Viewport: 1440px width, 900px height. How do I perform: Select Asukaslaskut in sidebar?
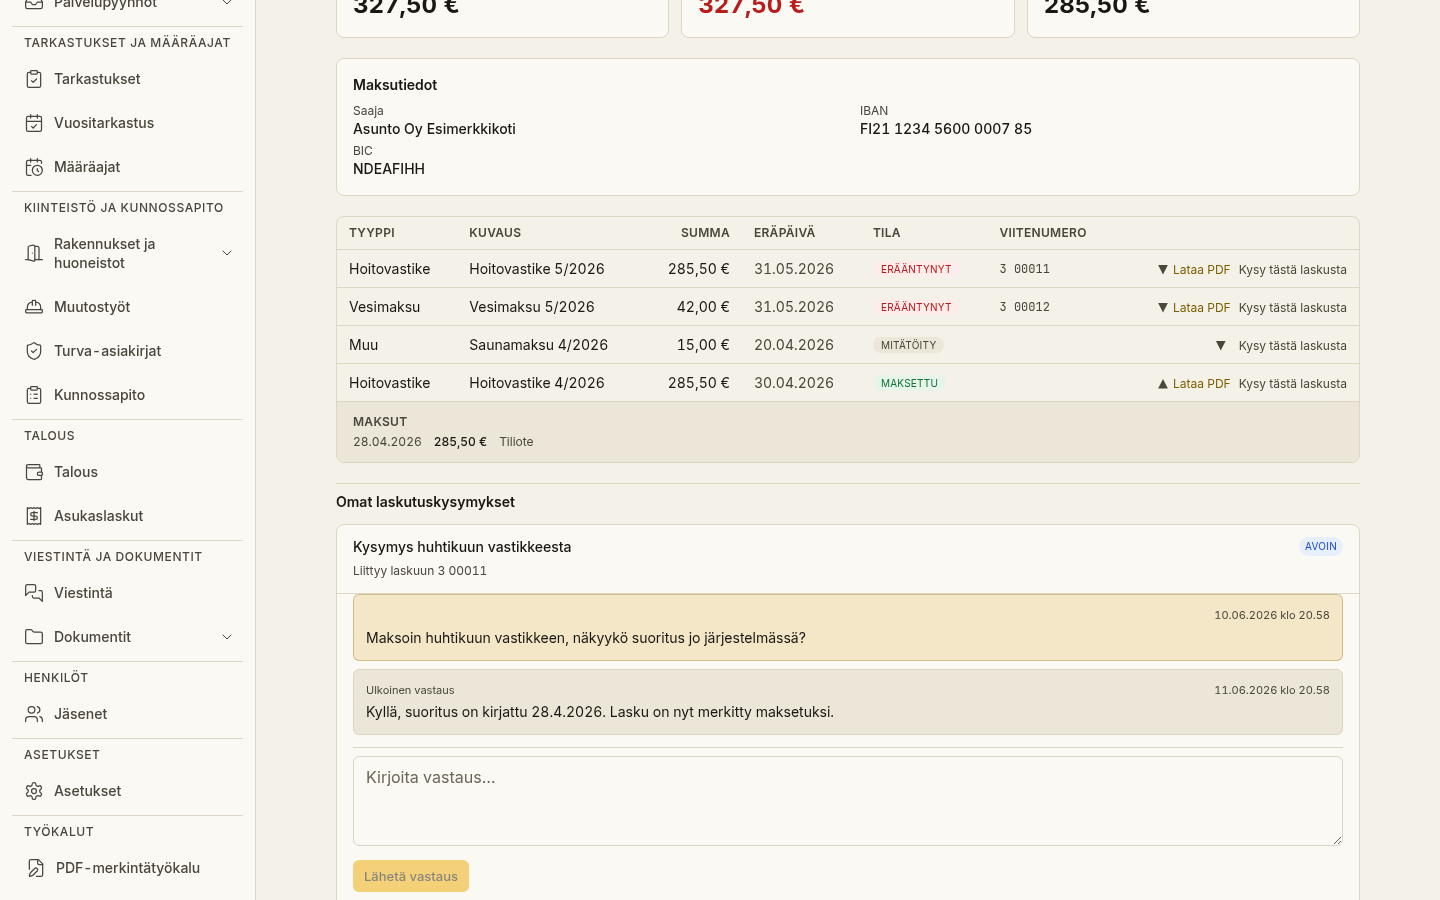(127, 516)
